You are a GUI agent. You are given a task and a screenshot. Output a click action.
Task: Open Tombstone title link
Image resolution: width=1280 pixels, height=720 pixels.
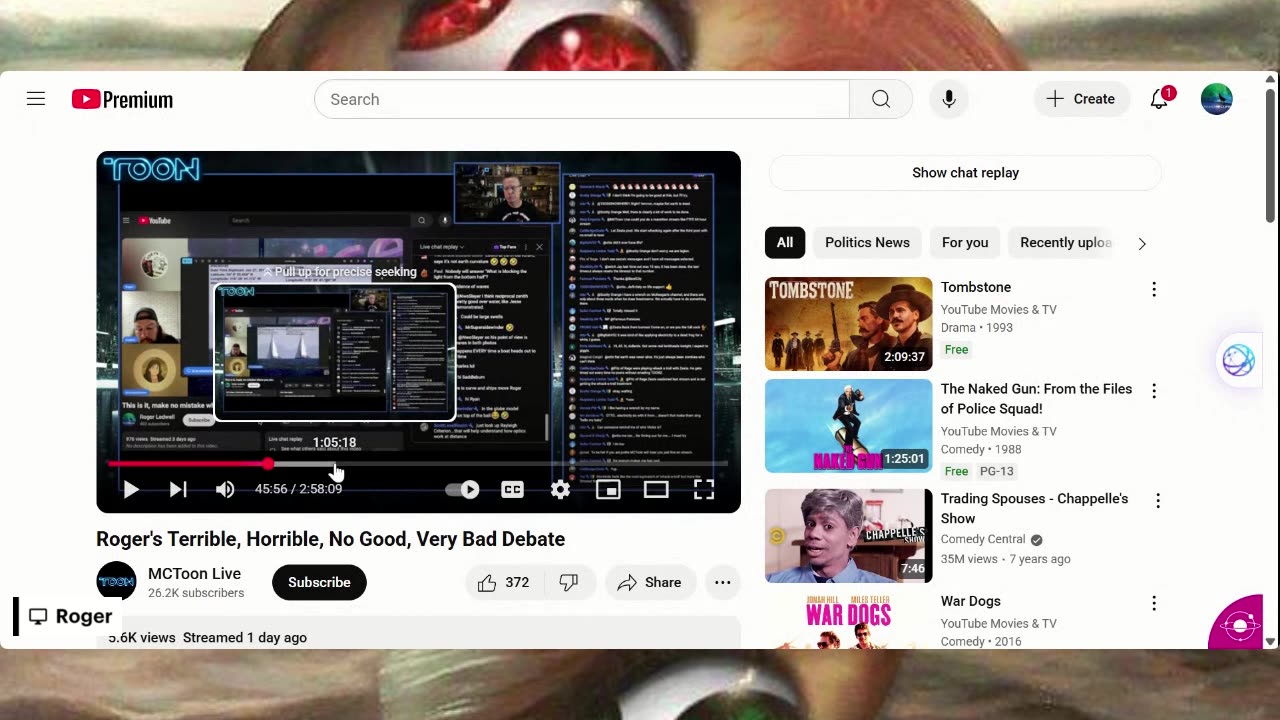(x=976, y=287)
